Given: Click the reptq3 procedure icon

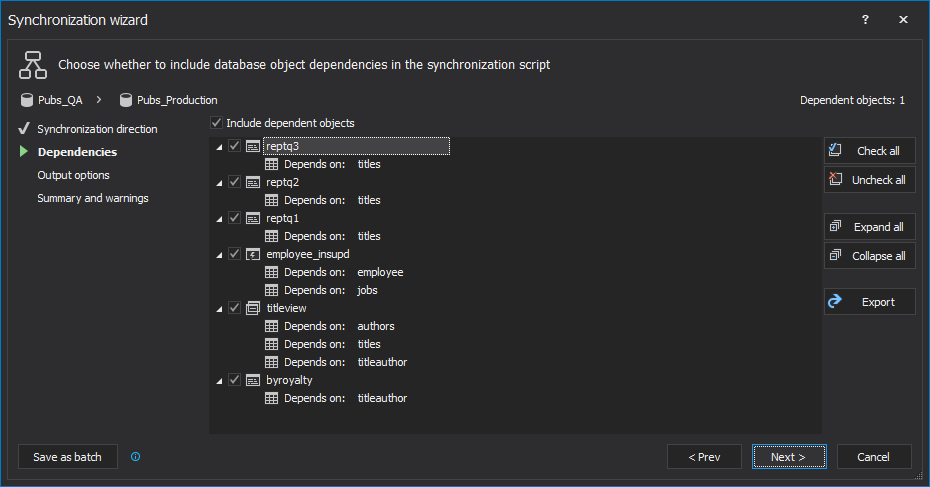Looking at the screenshot, I should click(253, 146).
